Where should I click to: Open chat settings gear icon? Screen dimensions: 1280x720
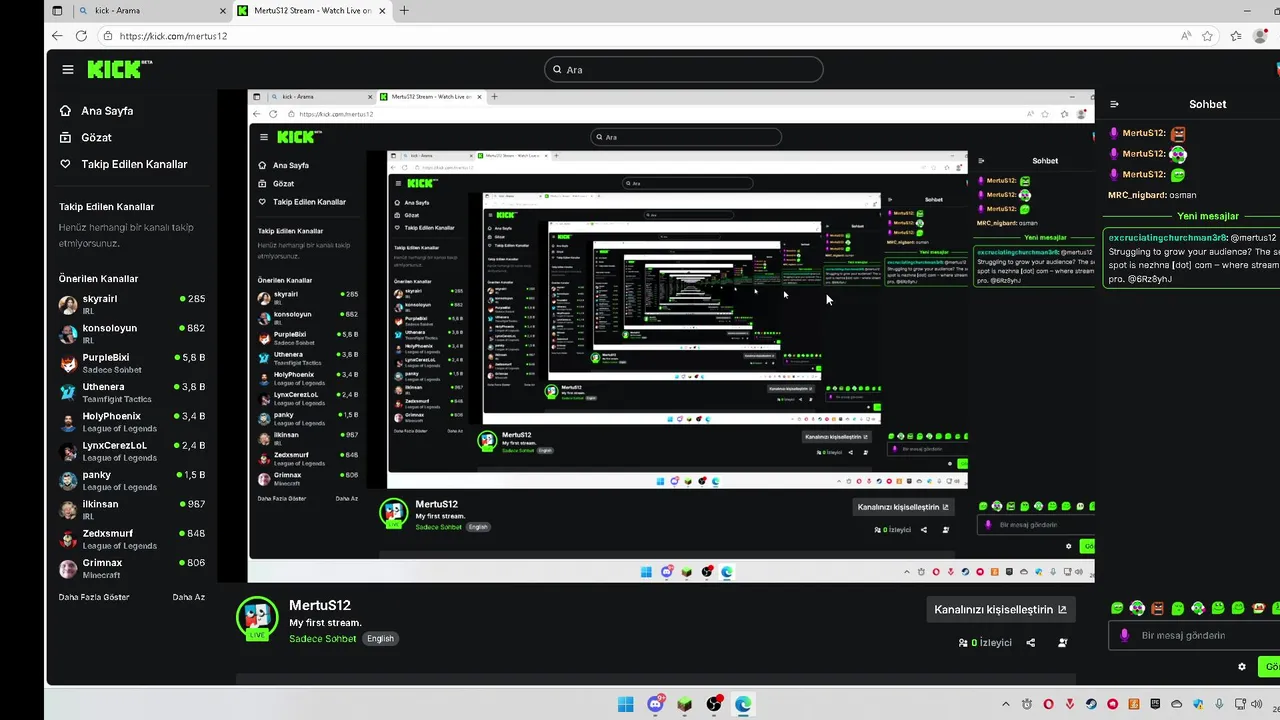[x=1242, y=667]
